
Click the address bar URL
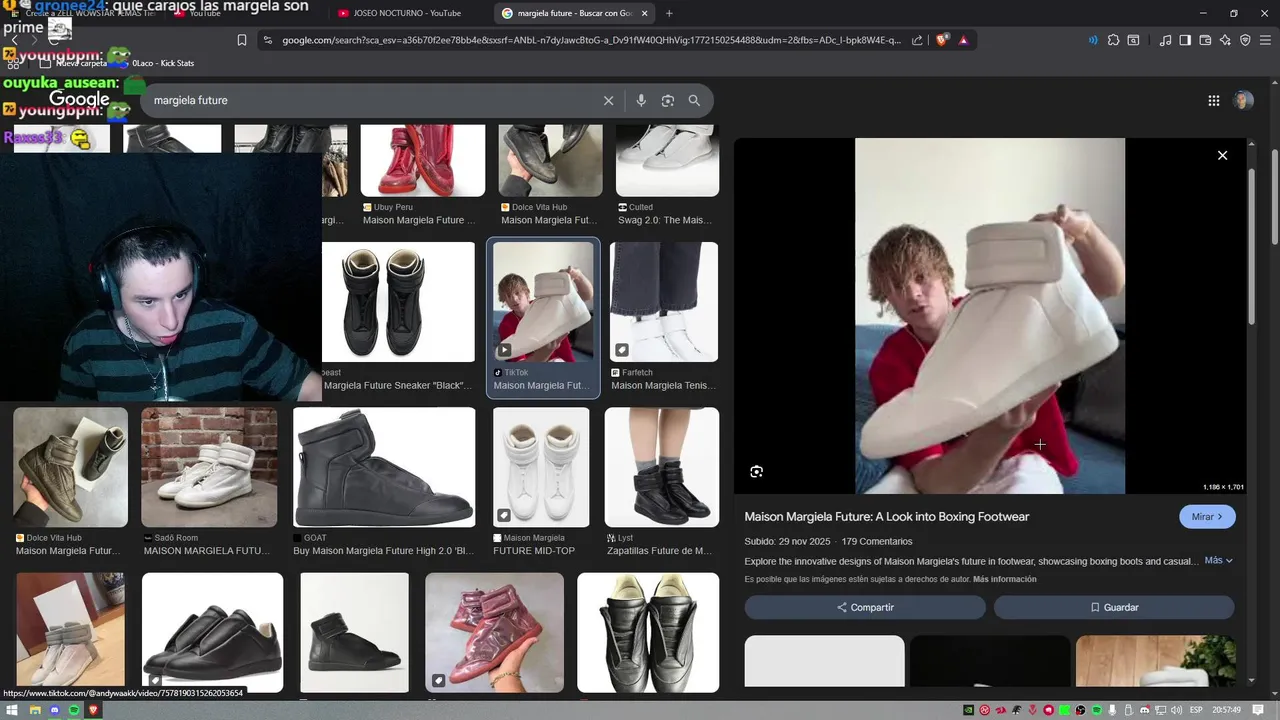(590, 40)
